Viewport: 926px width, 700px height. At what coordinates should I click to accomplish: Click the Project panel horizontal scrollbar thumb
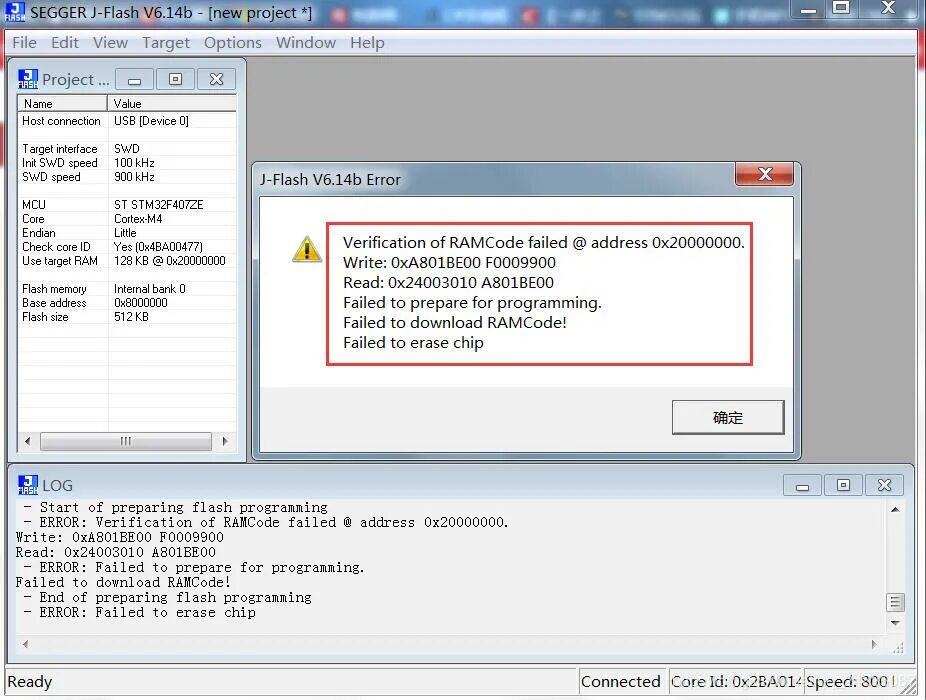coord(126,441)
